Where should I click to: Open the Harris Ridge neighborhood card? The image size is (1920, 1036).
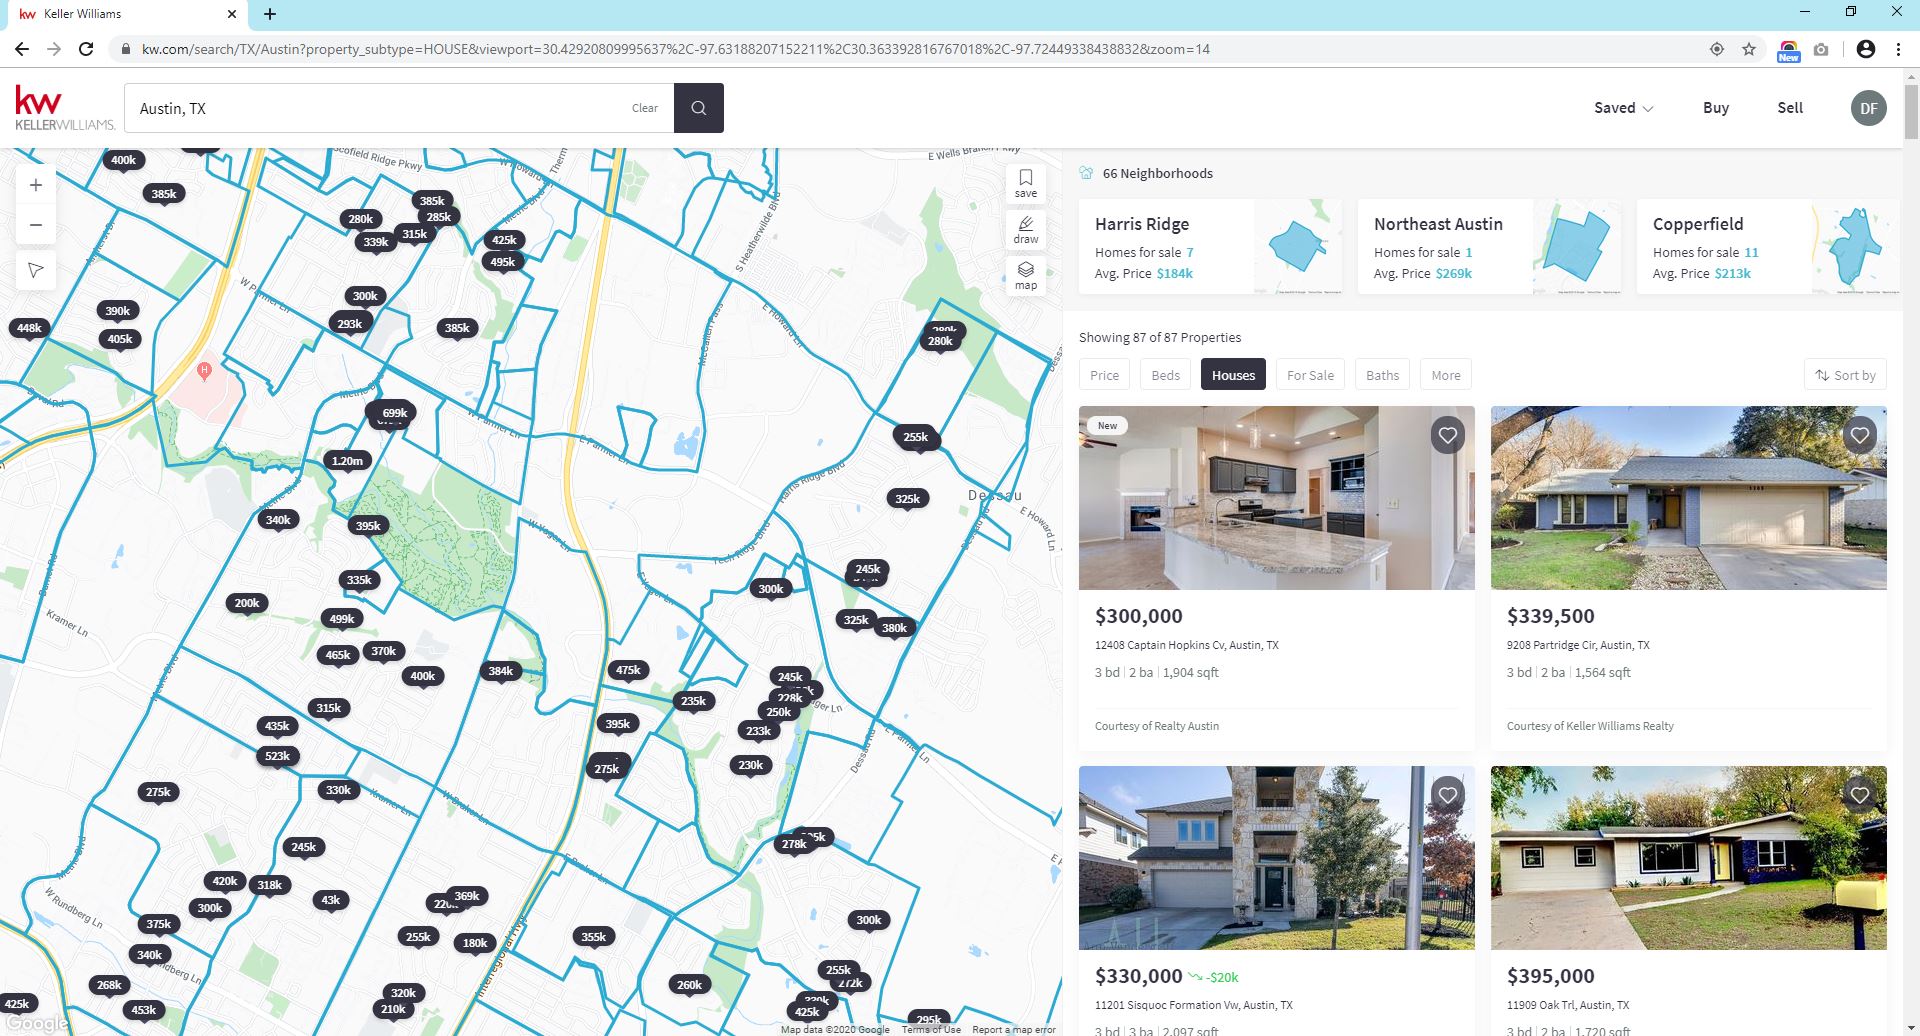(x=1210, y=247)
